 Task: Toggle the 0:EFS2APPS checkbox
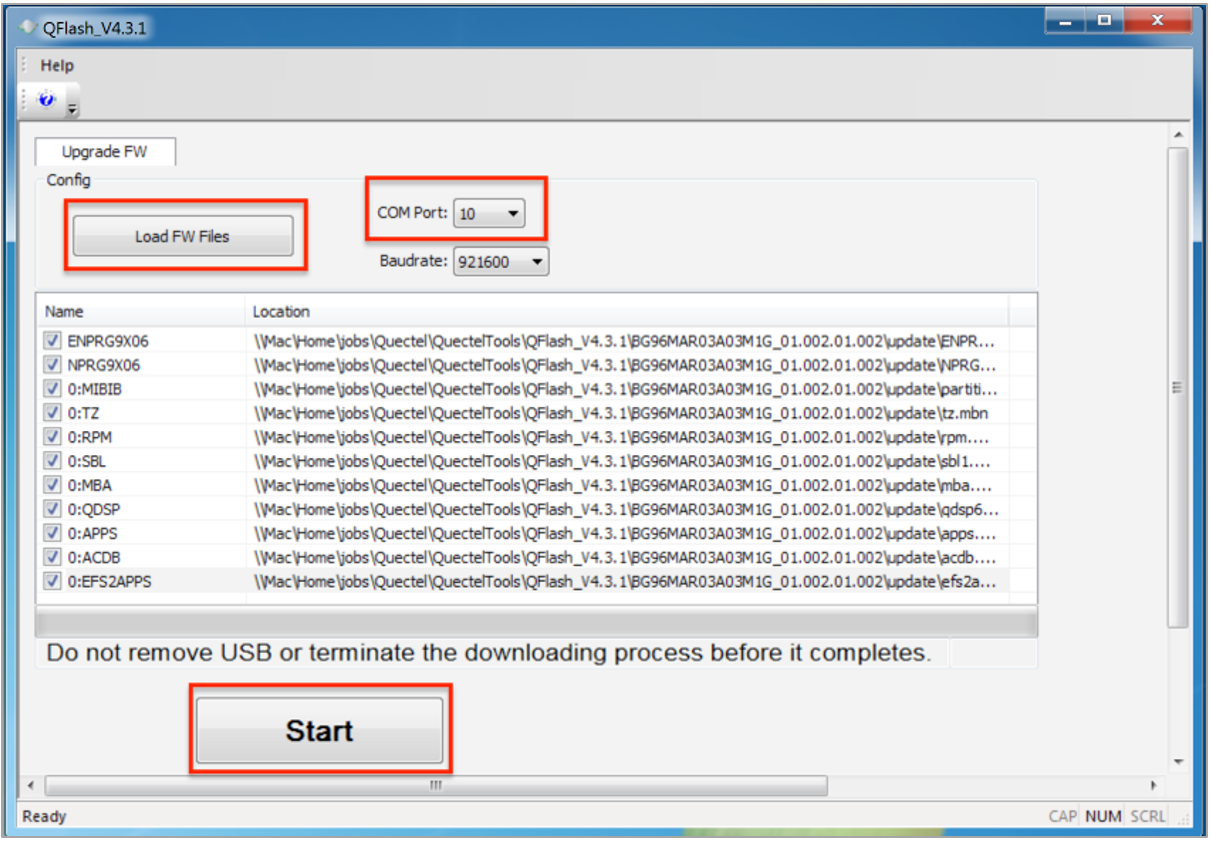click(x=52, y=581)
